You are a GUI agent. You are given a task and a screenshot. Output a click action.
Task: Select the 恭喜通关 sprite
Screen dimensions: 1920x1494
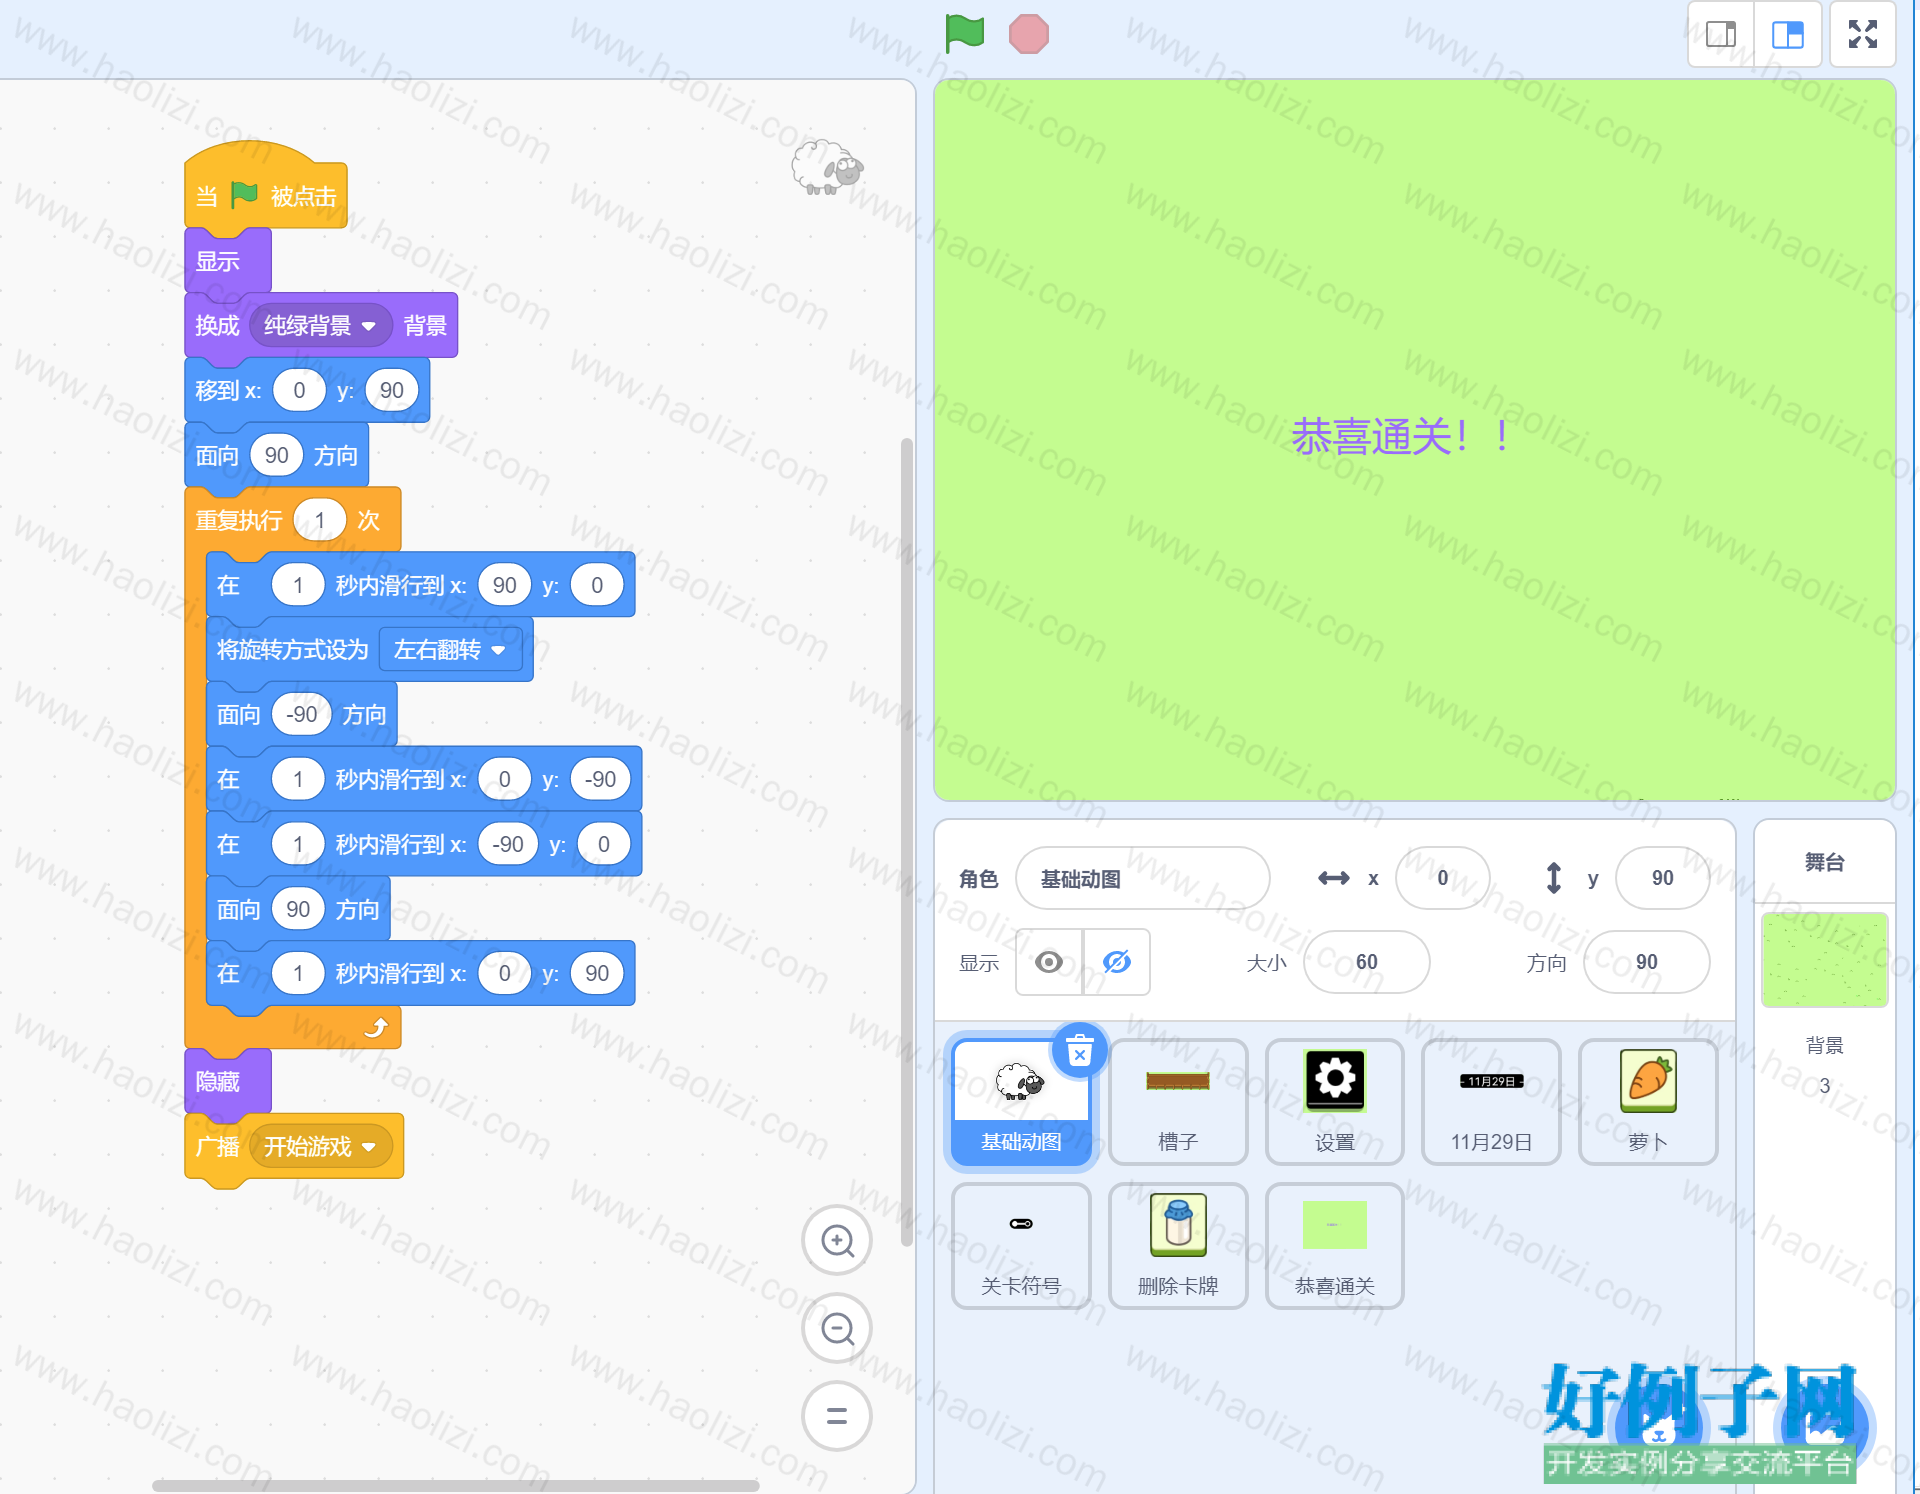tap(1335, 1246)
